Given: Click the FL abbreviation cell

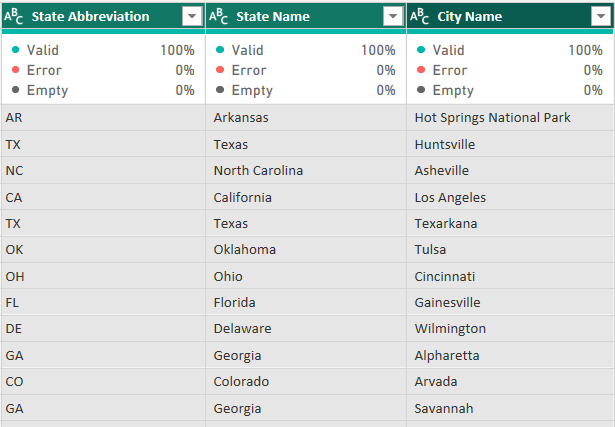Looking at the screenshot, I should (104, 303).
